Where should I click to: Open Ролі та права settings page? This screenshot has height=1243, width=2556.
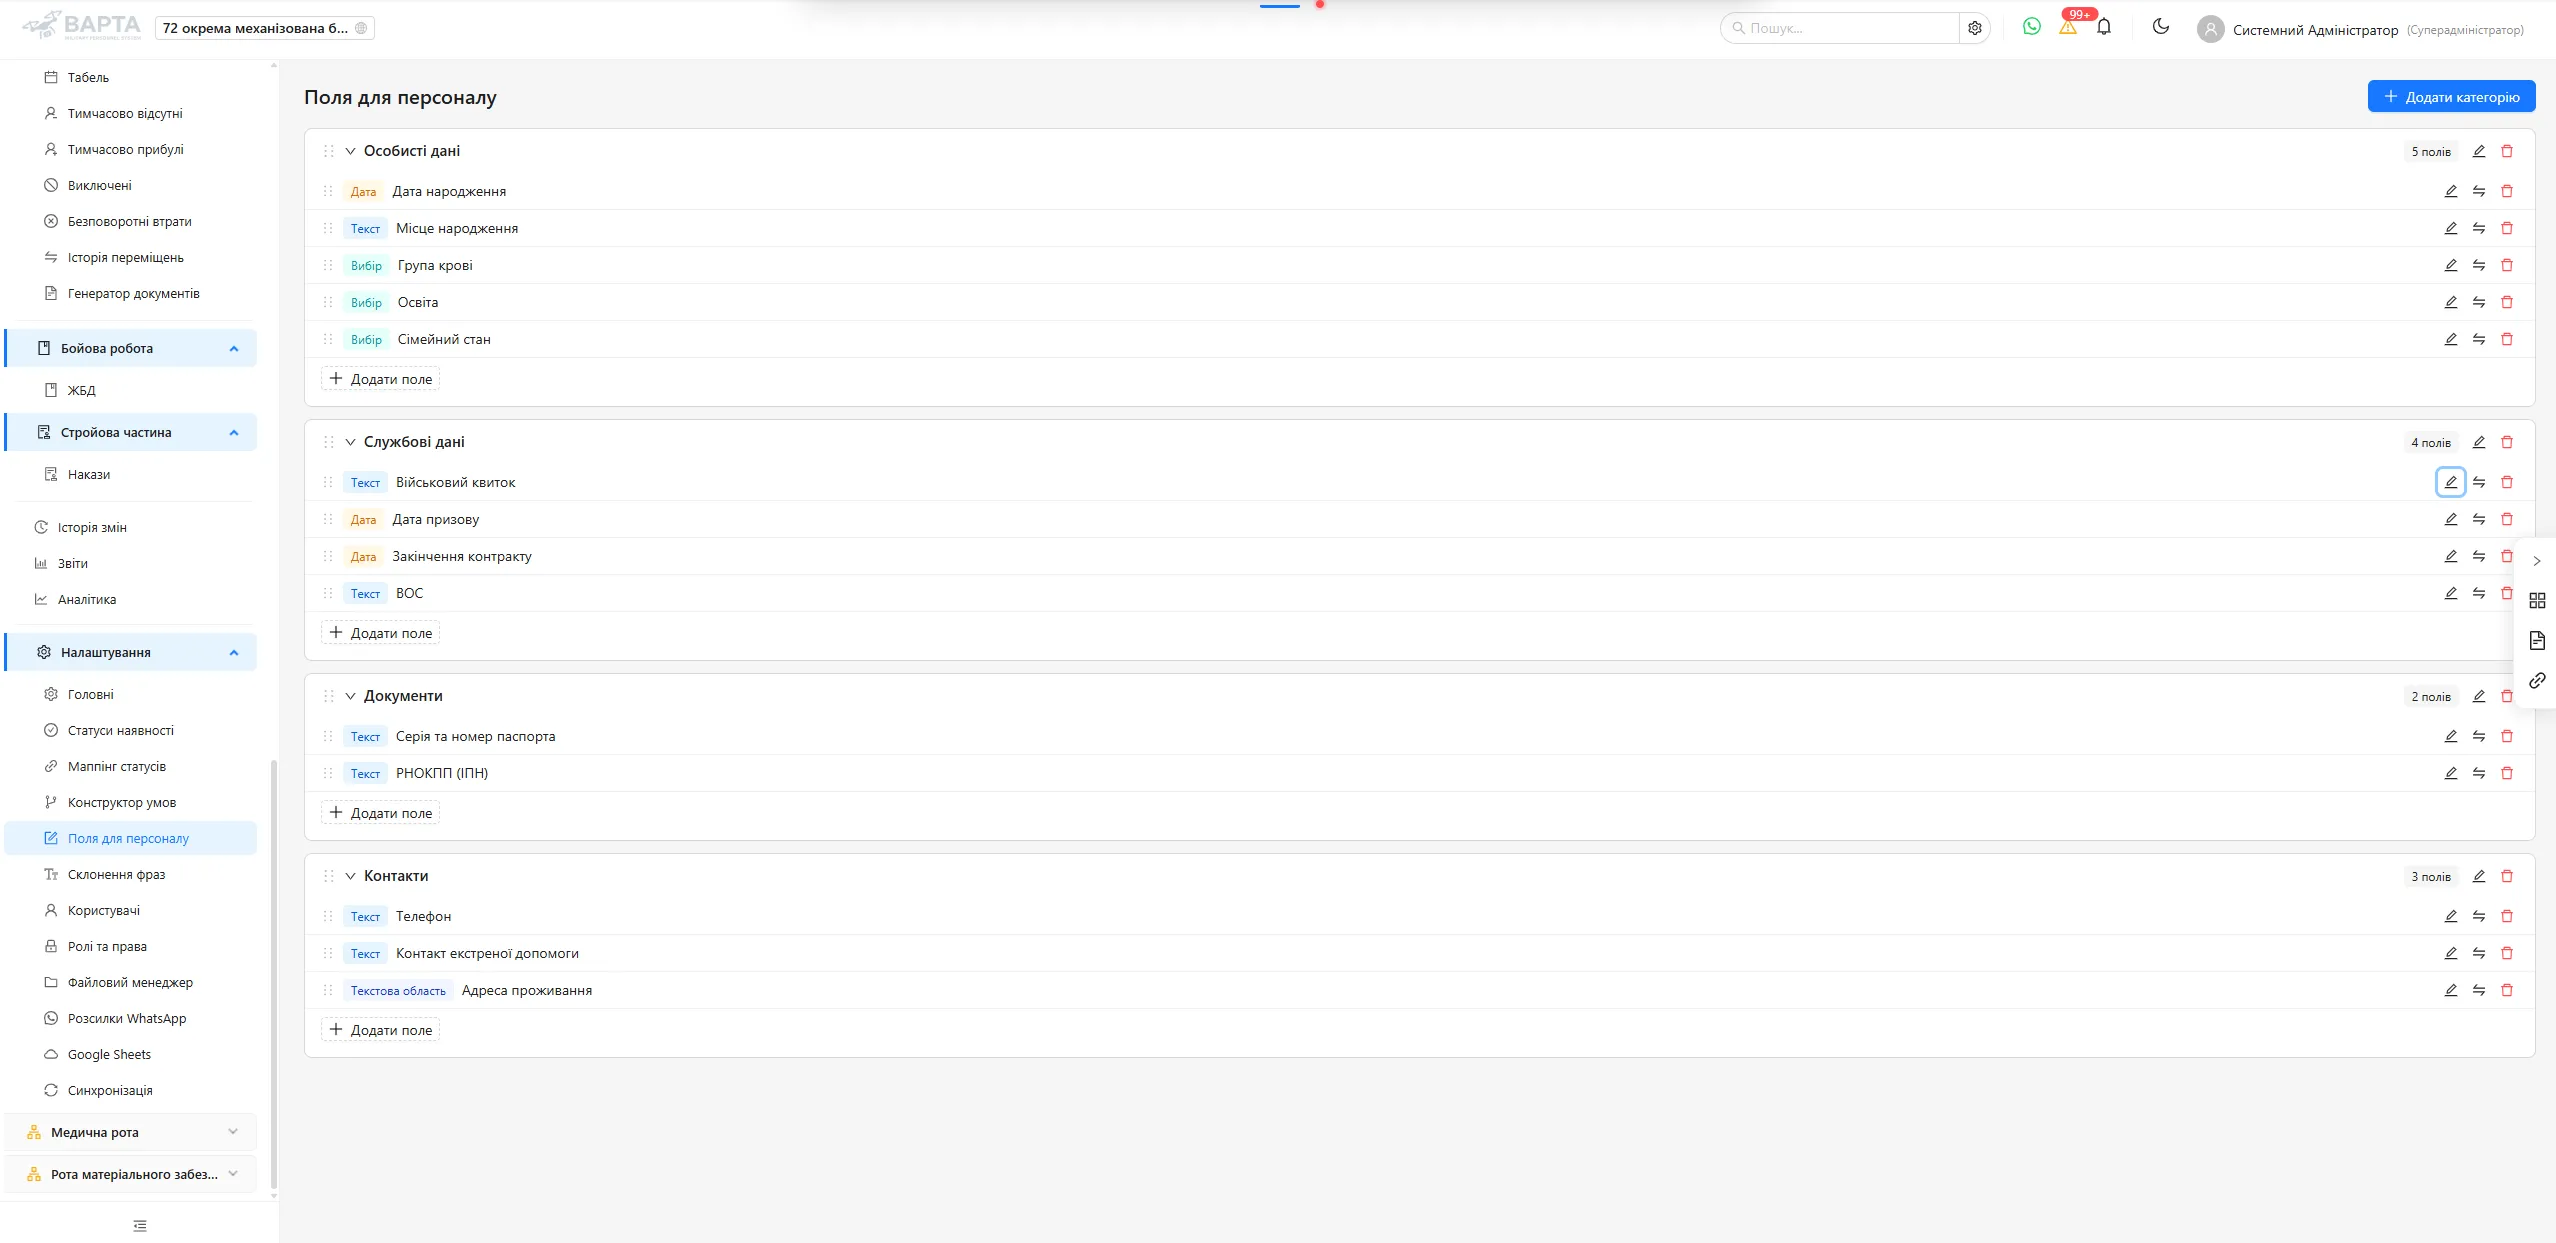pyautogui.click(x=107, y=946)
